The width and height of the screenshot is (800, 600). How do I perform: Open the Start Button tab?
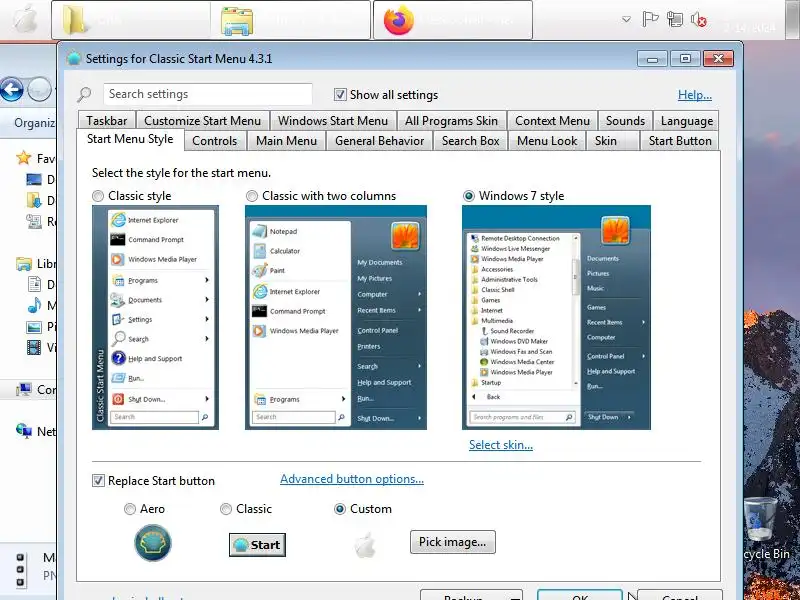click(x=680, y=141)
